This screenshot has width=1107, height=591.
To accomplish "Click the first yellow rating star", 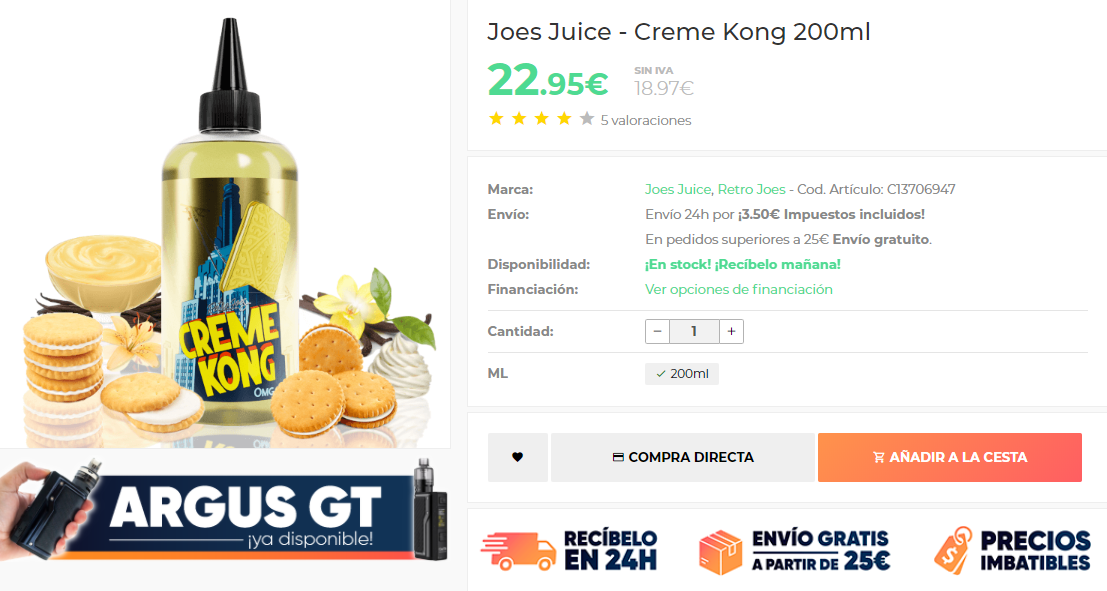I will [x=496, y=119].
